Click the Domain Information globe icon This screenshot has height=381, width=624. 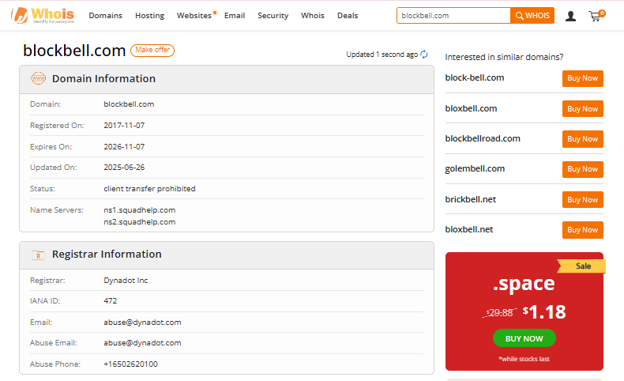(38, 78)
